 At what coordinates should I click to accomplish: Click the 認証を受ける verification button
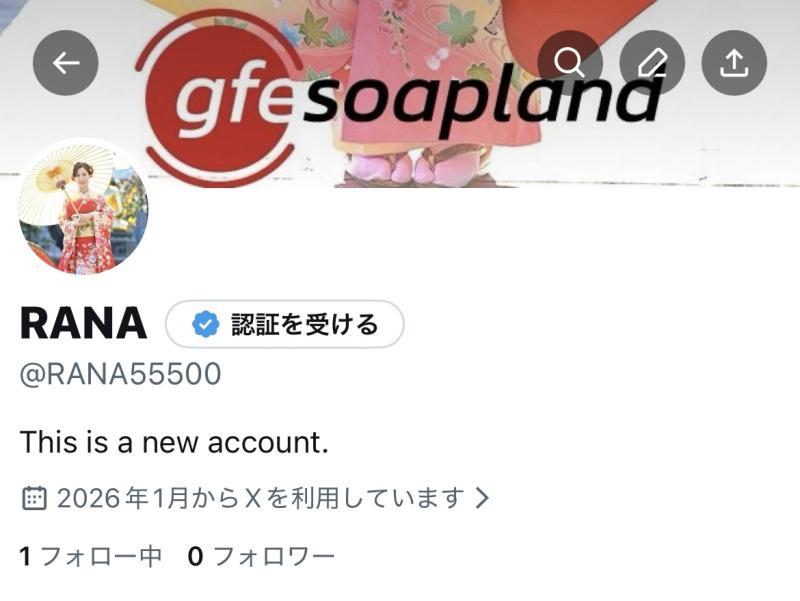coord(285,324)
